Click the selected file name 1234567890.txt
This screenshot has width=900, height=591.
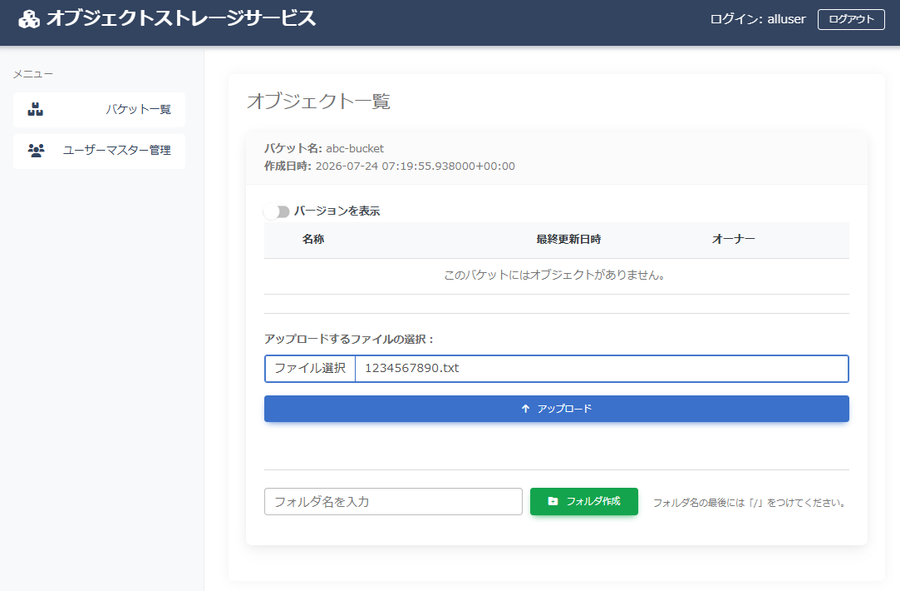[x=412, y=368]
